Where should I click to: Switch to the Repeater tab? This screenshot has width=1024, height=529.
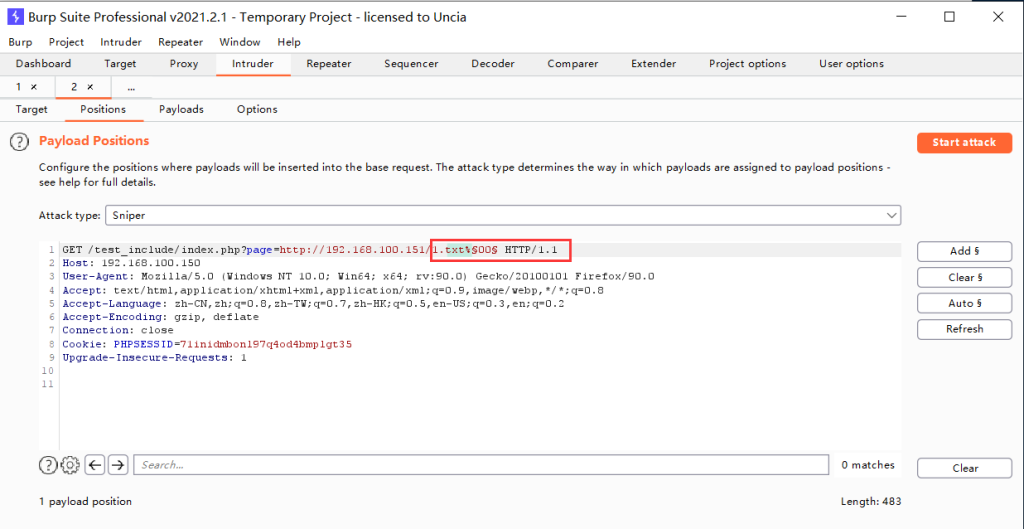(328, 64)
